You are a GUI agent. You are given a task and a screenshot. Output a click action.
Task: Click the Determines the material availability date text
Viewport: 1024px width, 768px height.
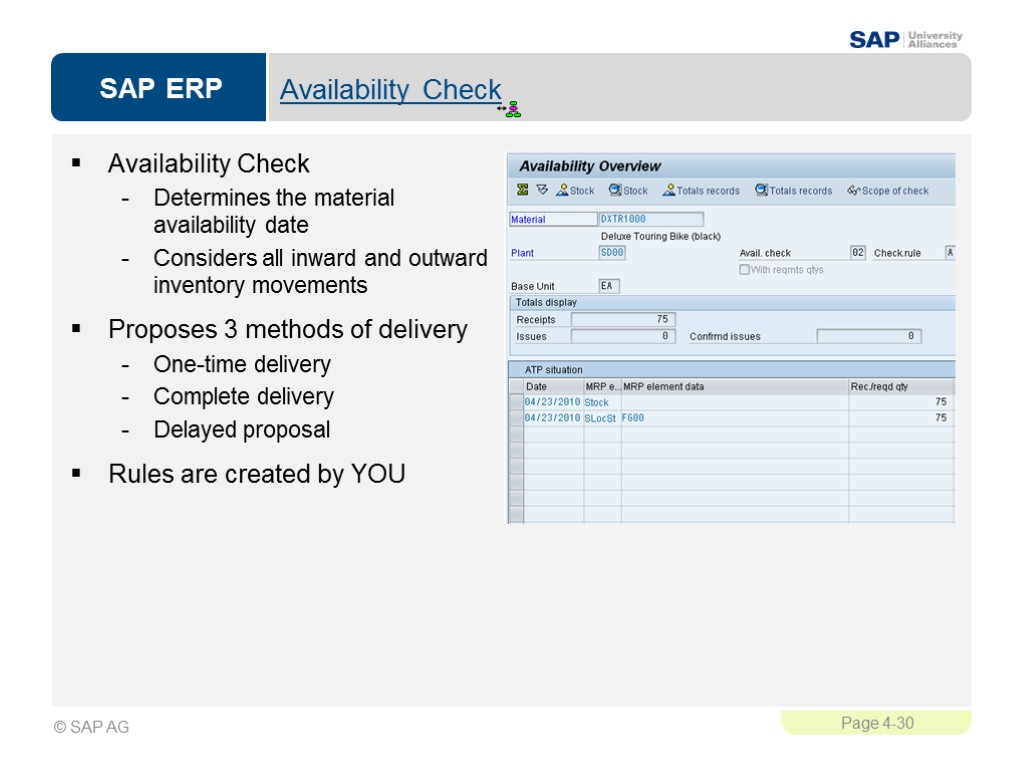tap(274, 211)
